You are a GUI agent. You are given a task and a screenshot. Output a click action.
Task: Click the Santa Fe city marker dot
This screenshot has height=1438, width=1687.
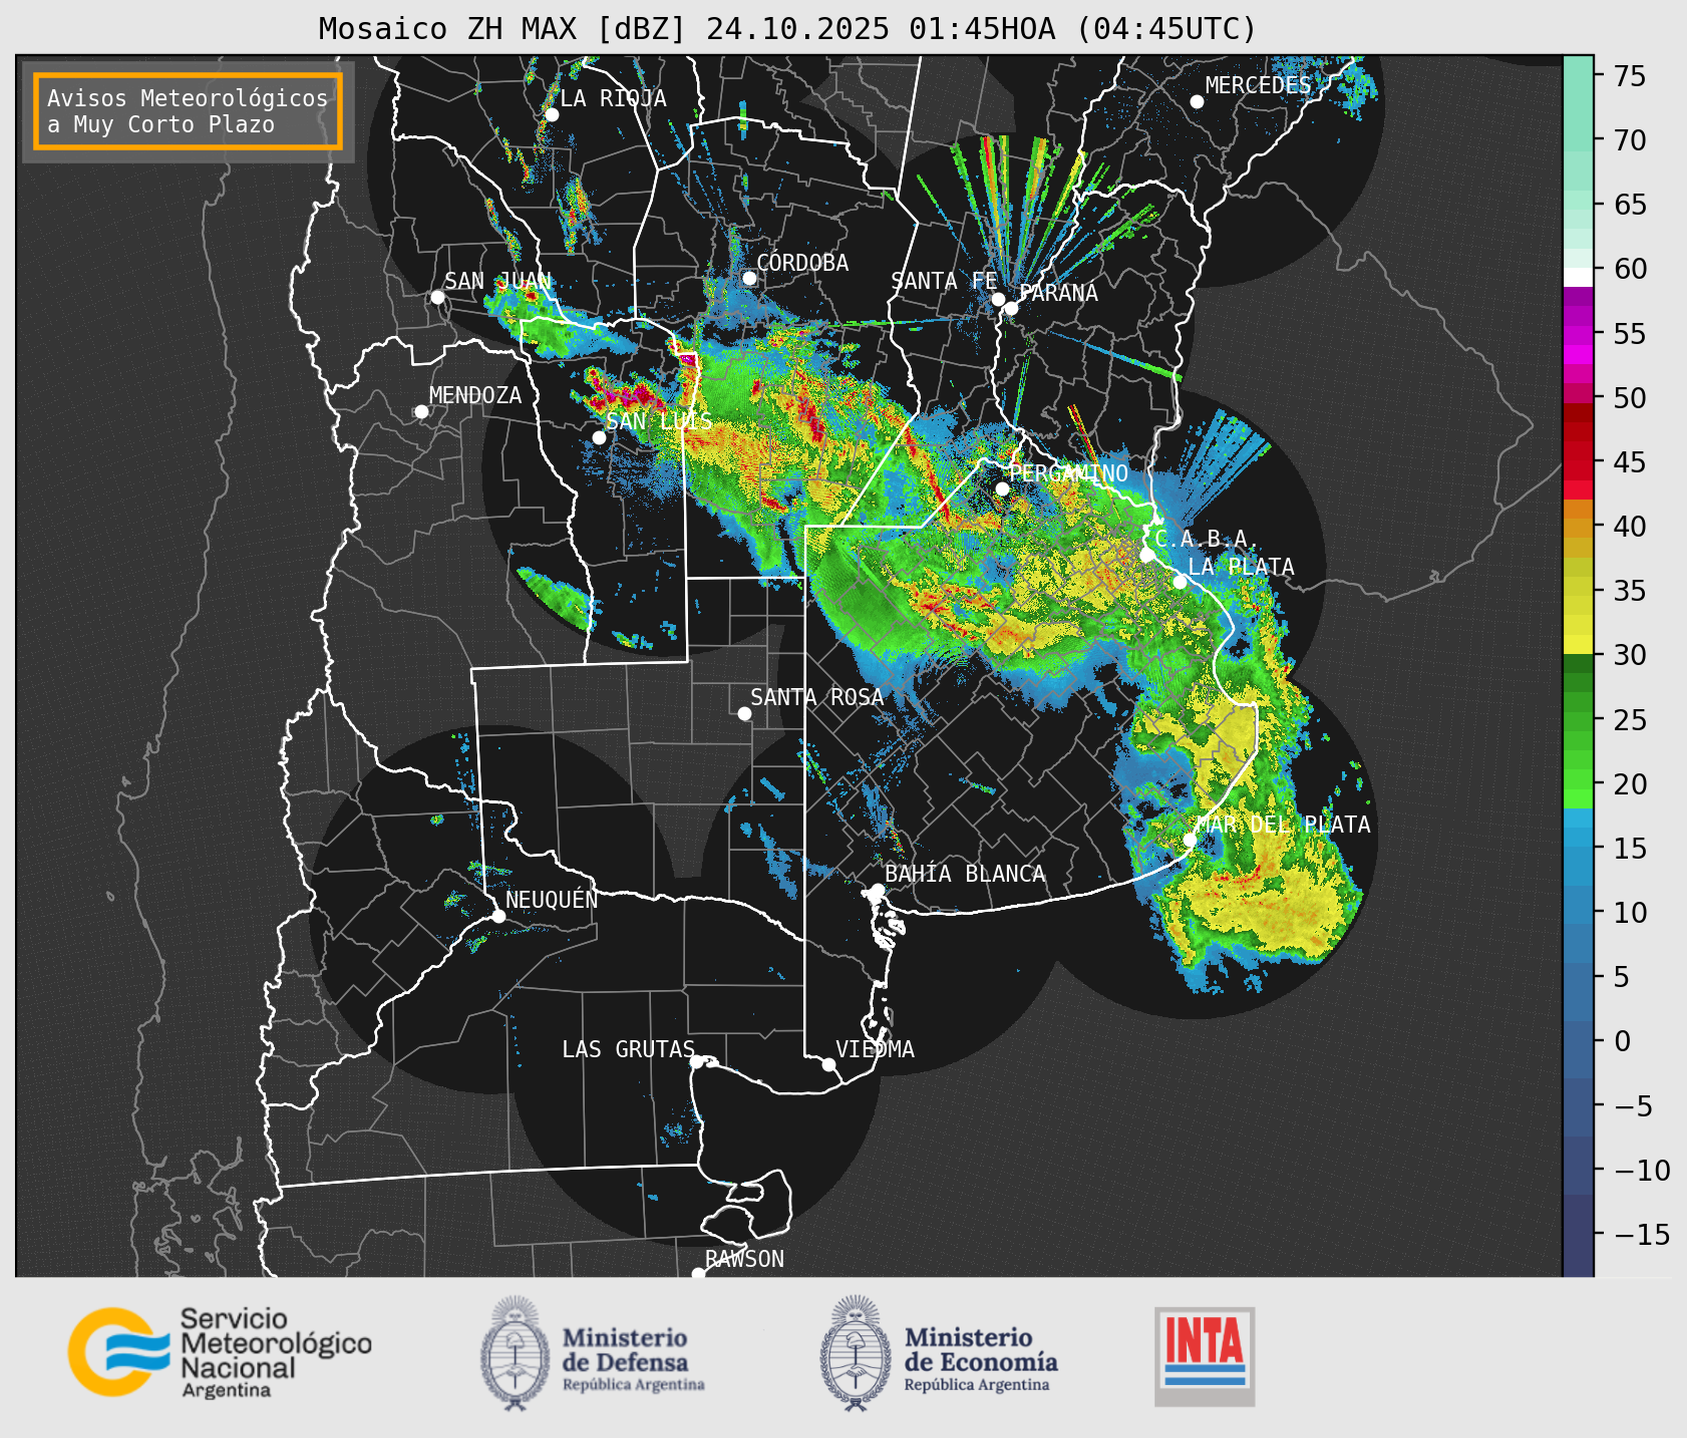pyautogui.click(x=998, y=299)
